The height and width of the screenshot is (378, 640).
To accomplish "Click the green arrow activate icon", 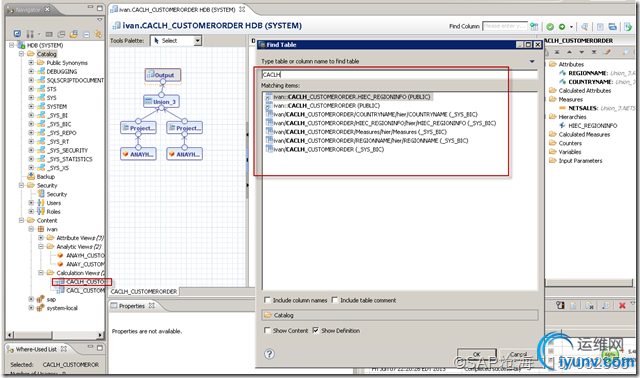I will pos(562,27).
